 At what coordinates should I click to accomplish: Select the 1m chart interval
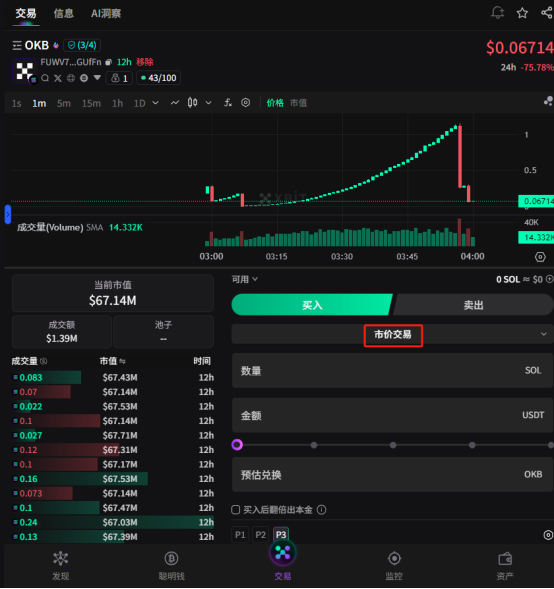tap(39, 103)
